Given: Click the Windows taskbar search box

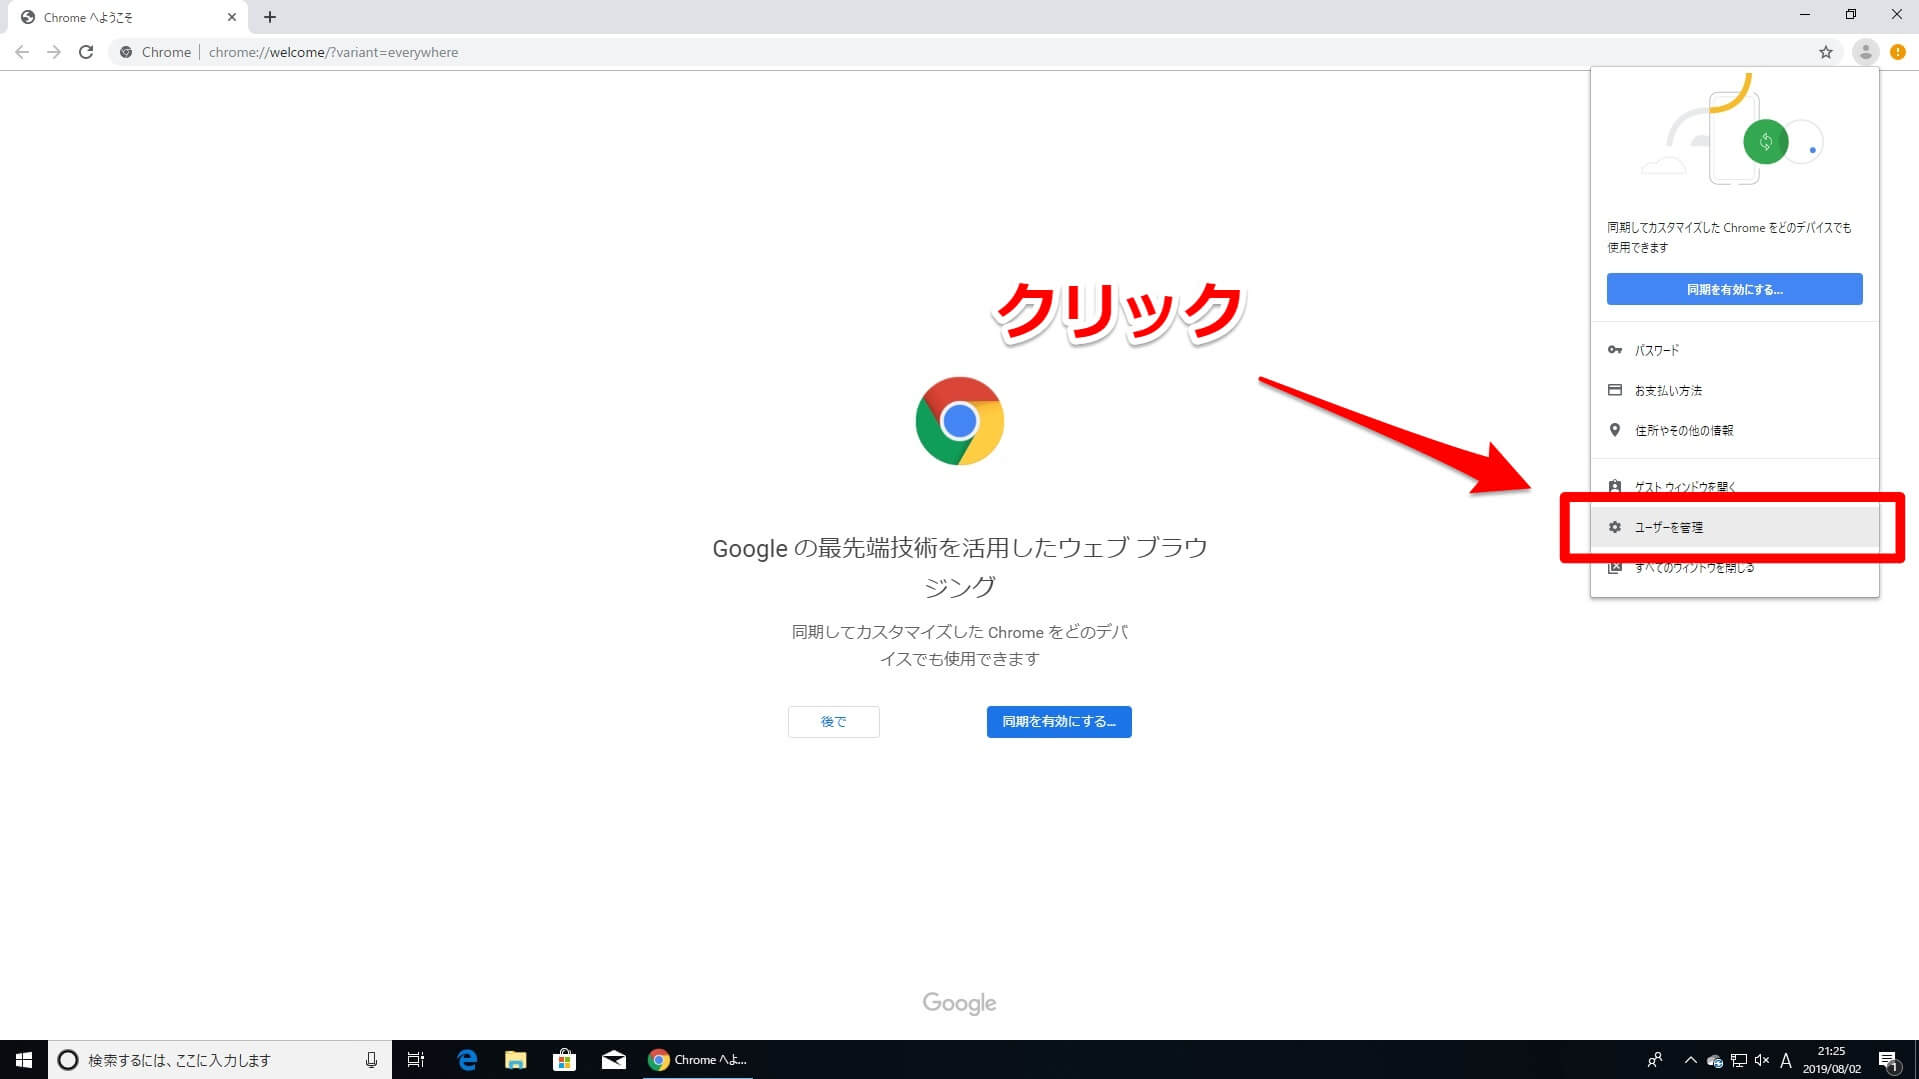Looking at the screenshot, I should (220, 1060).
